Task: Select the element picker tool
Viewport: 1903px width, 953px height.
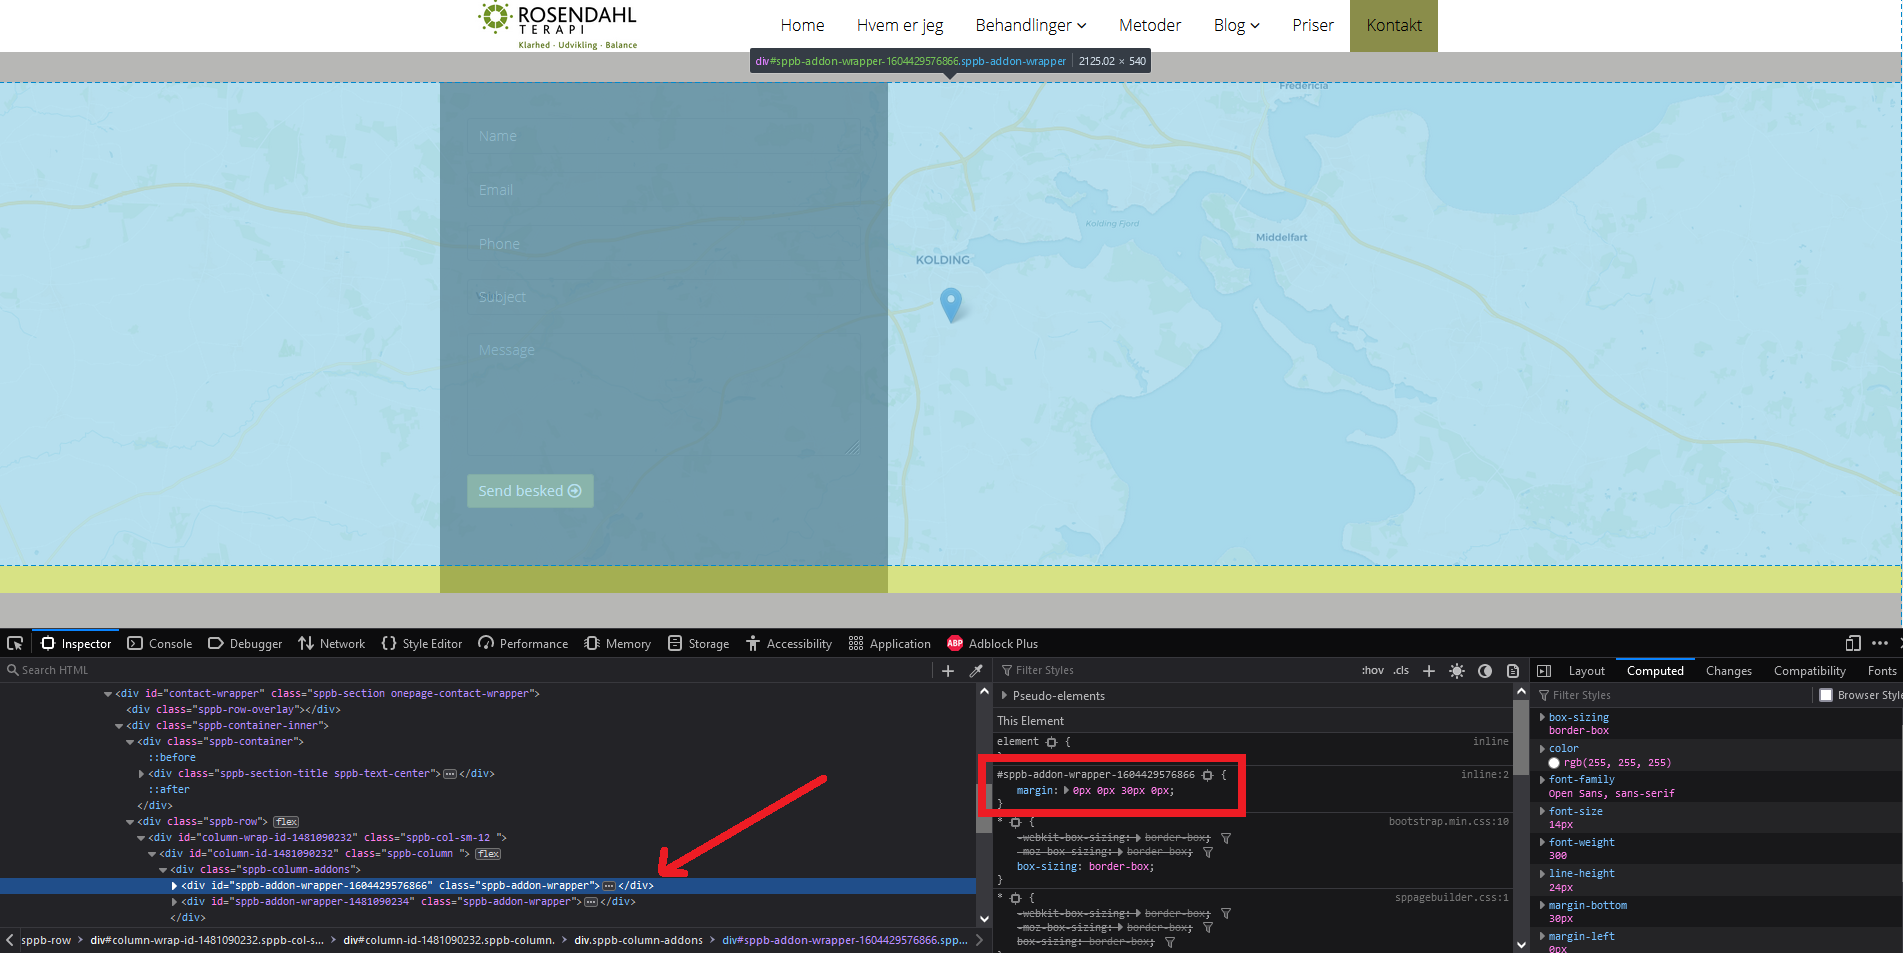Action: pyautogui.click(x=14, y=642)
